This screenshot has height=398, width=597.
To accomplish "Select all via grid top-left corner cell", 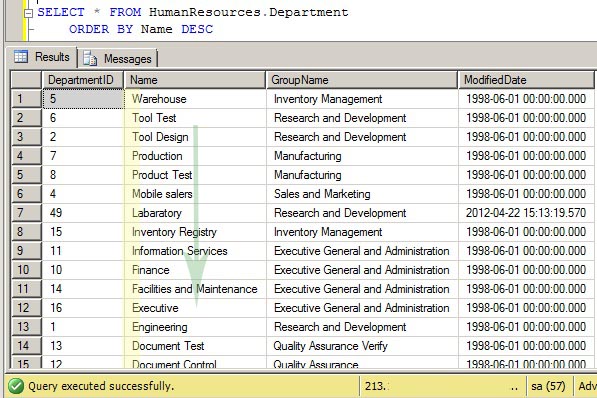I will pos(26,80).
